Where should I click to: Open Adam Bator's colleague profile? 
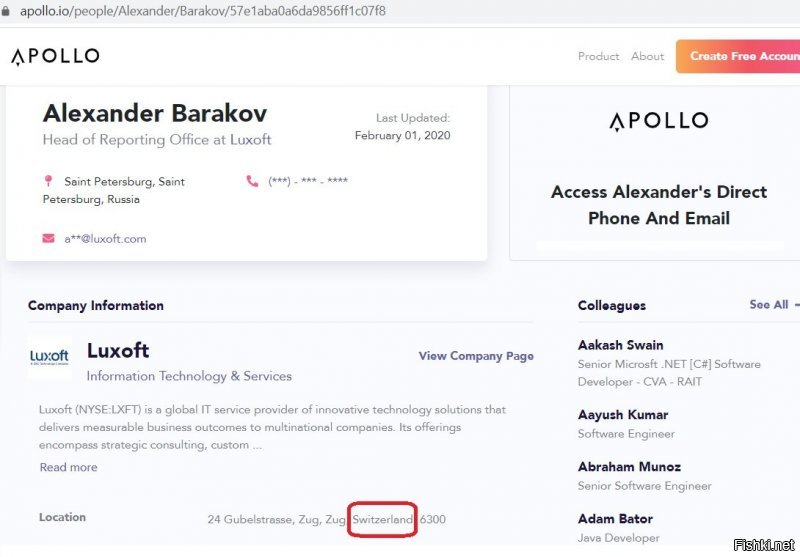[615, 519]
